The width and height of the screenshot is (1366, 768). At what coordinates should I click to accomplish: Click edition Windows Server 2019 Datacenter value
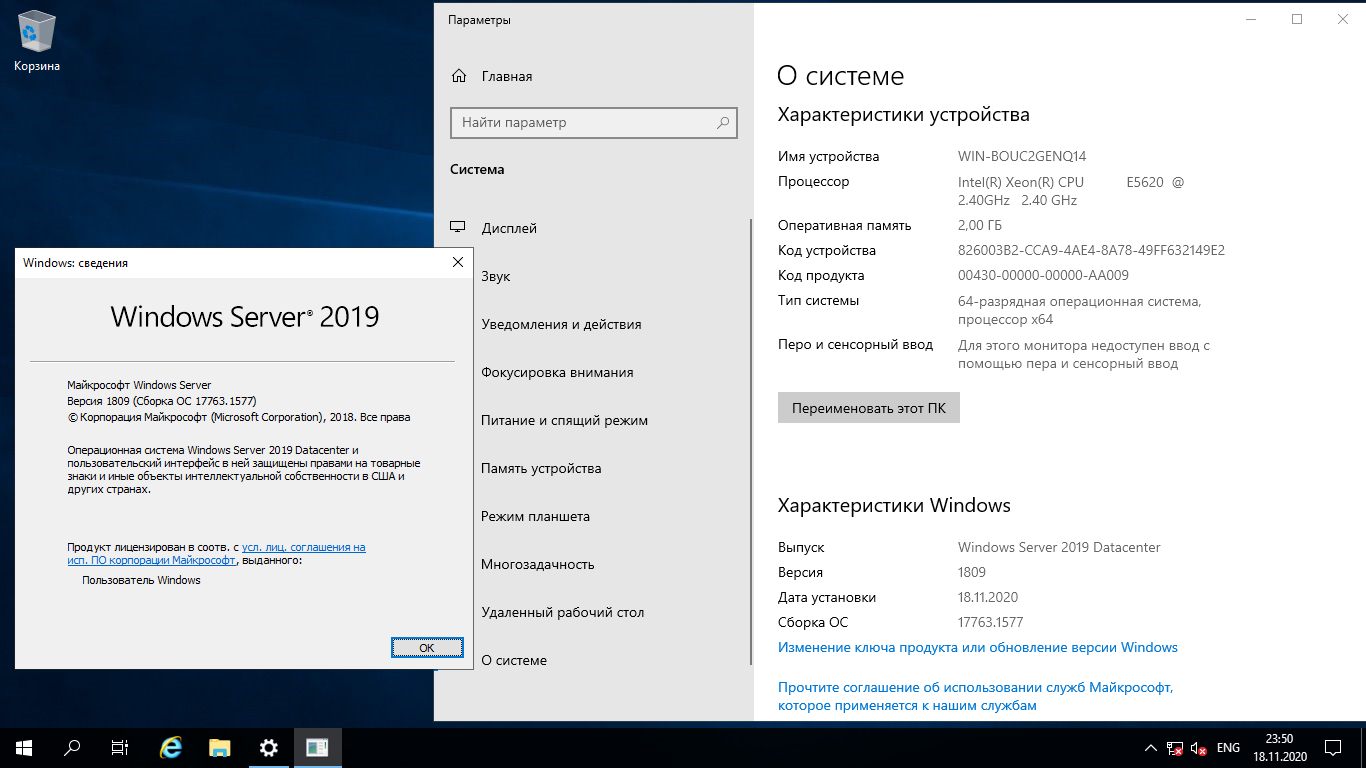tap(1059, 547)
